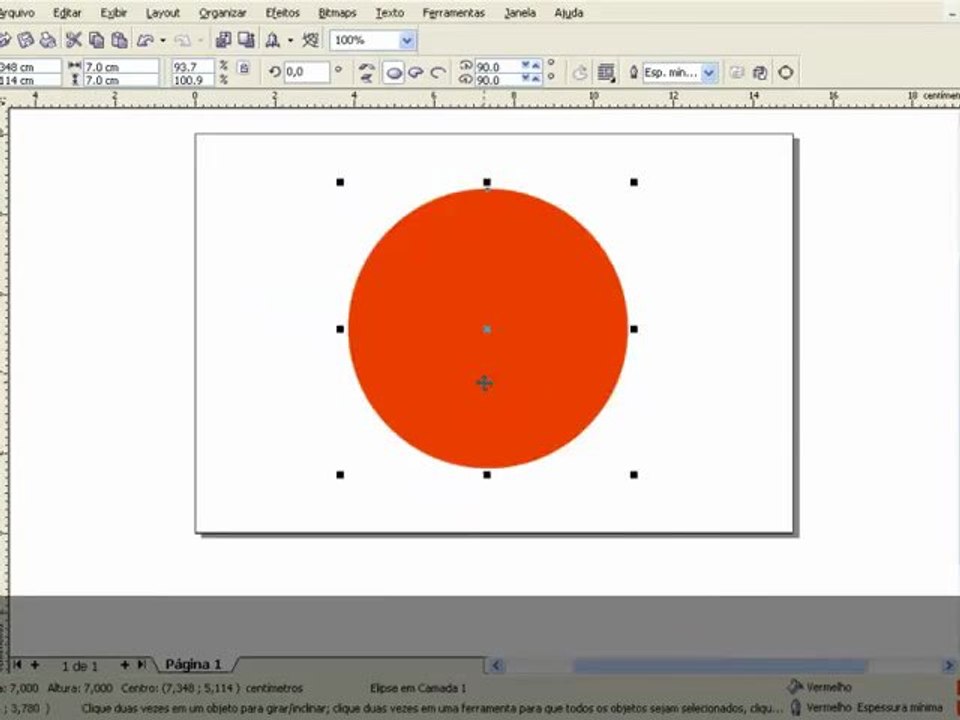960x720 pixels.
Task: Click the horizontal scrollbar thumb
Action: (720, 665)
